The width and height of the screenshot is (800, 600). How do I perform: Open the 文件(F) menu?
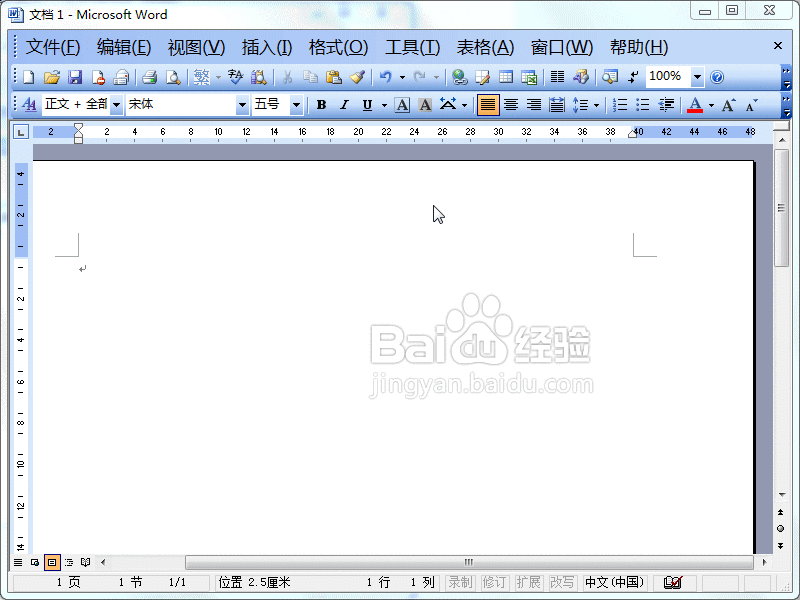point(53,47)
